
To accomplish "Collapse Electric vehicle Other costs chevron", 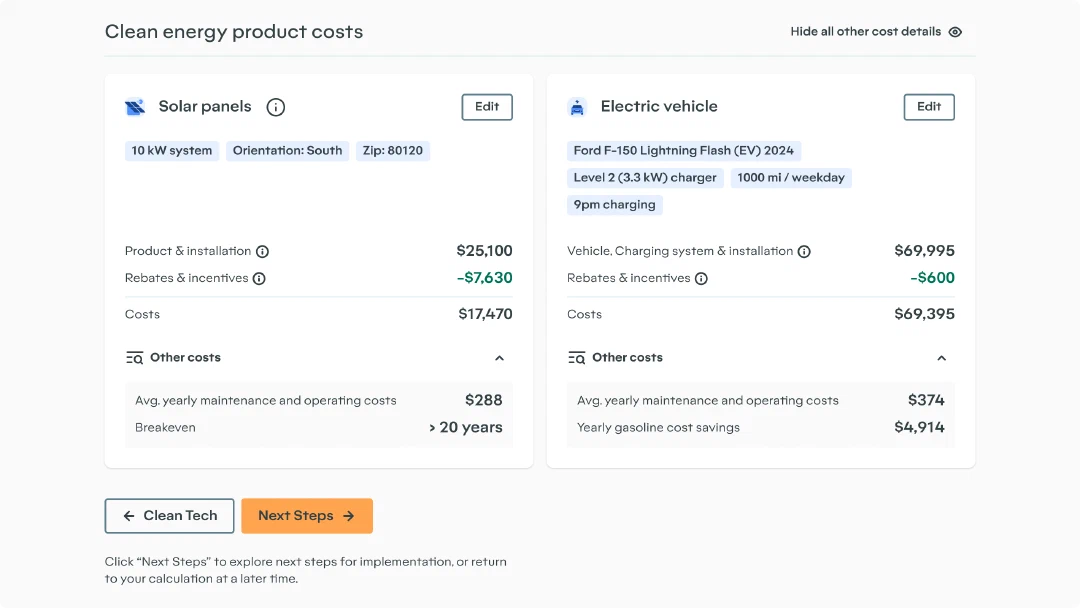I will [x=942, y=358].
